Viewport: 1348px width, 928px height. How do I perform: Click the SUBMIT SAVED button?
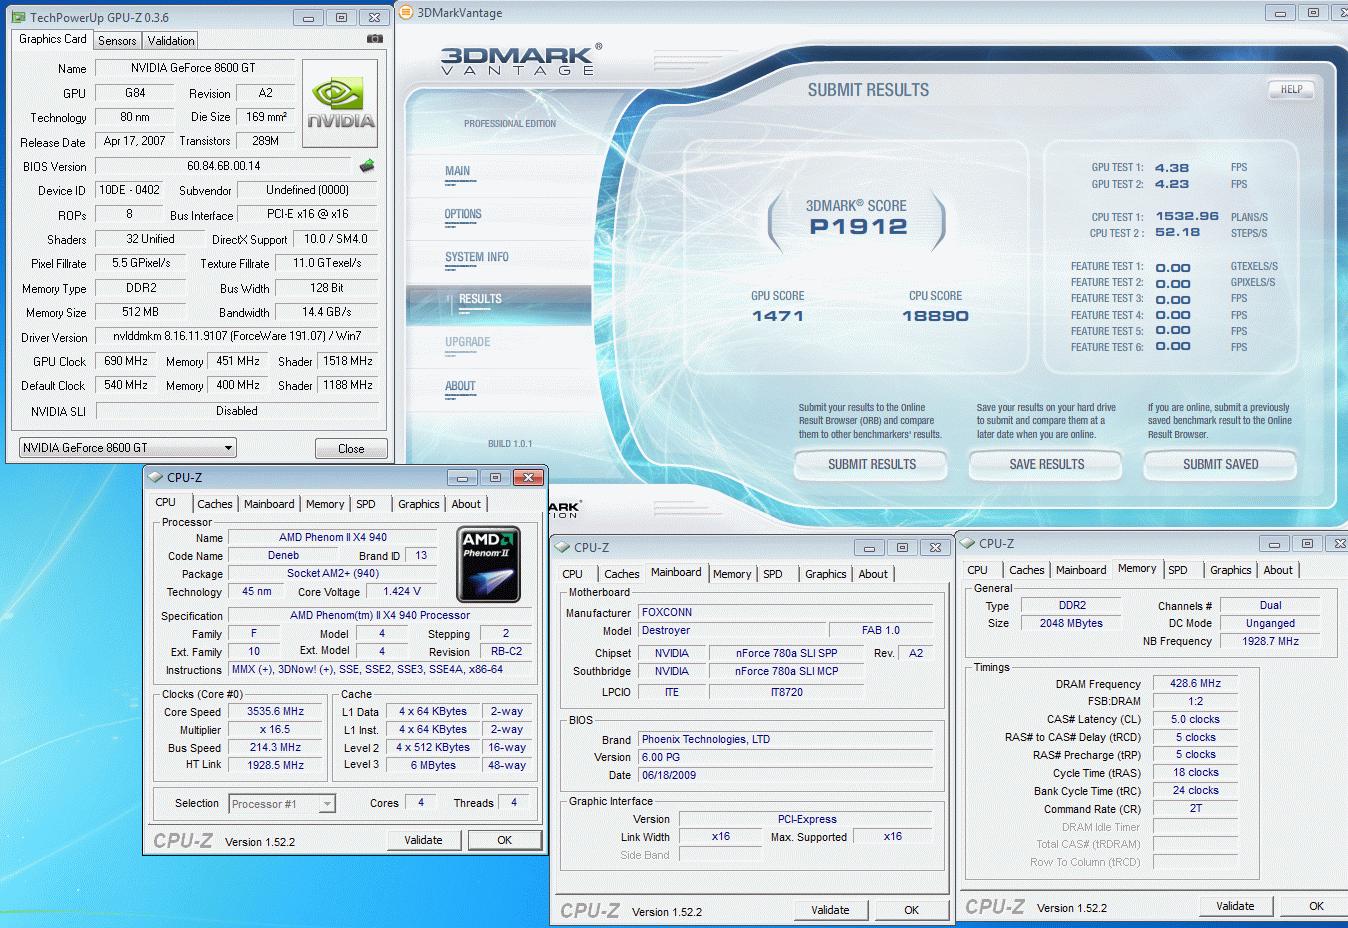(1220, 464)
